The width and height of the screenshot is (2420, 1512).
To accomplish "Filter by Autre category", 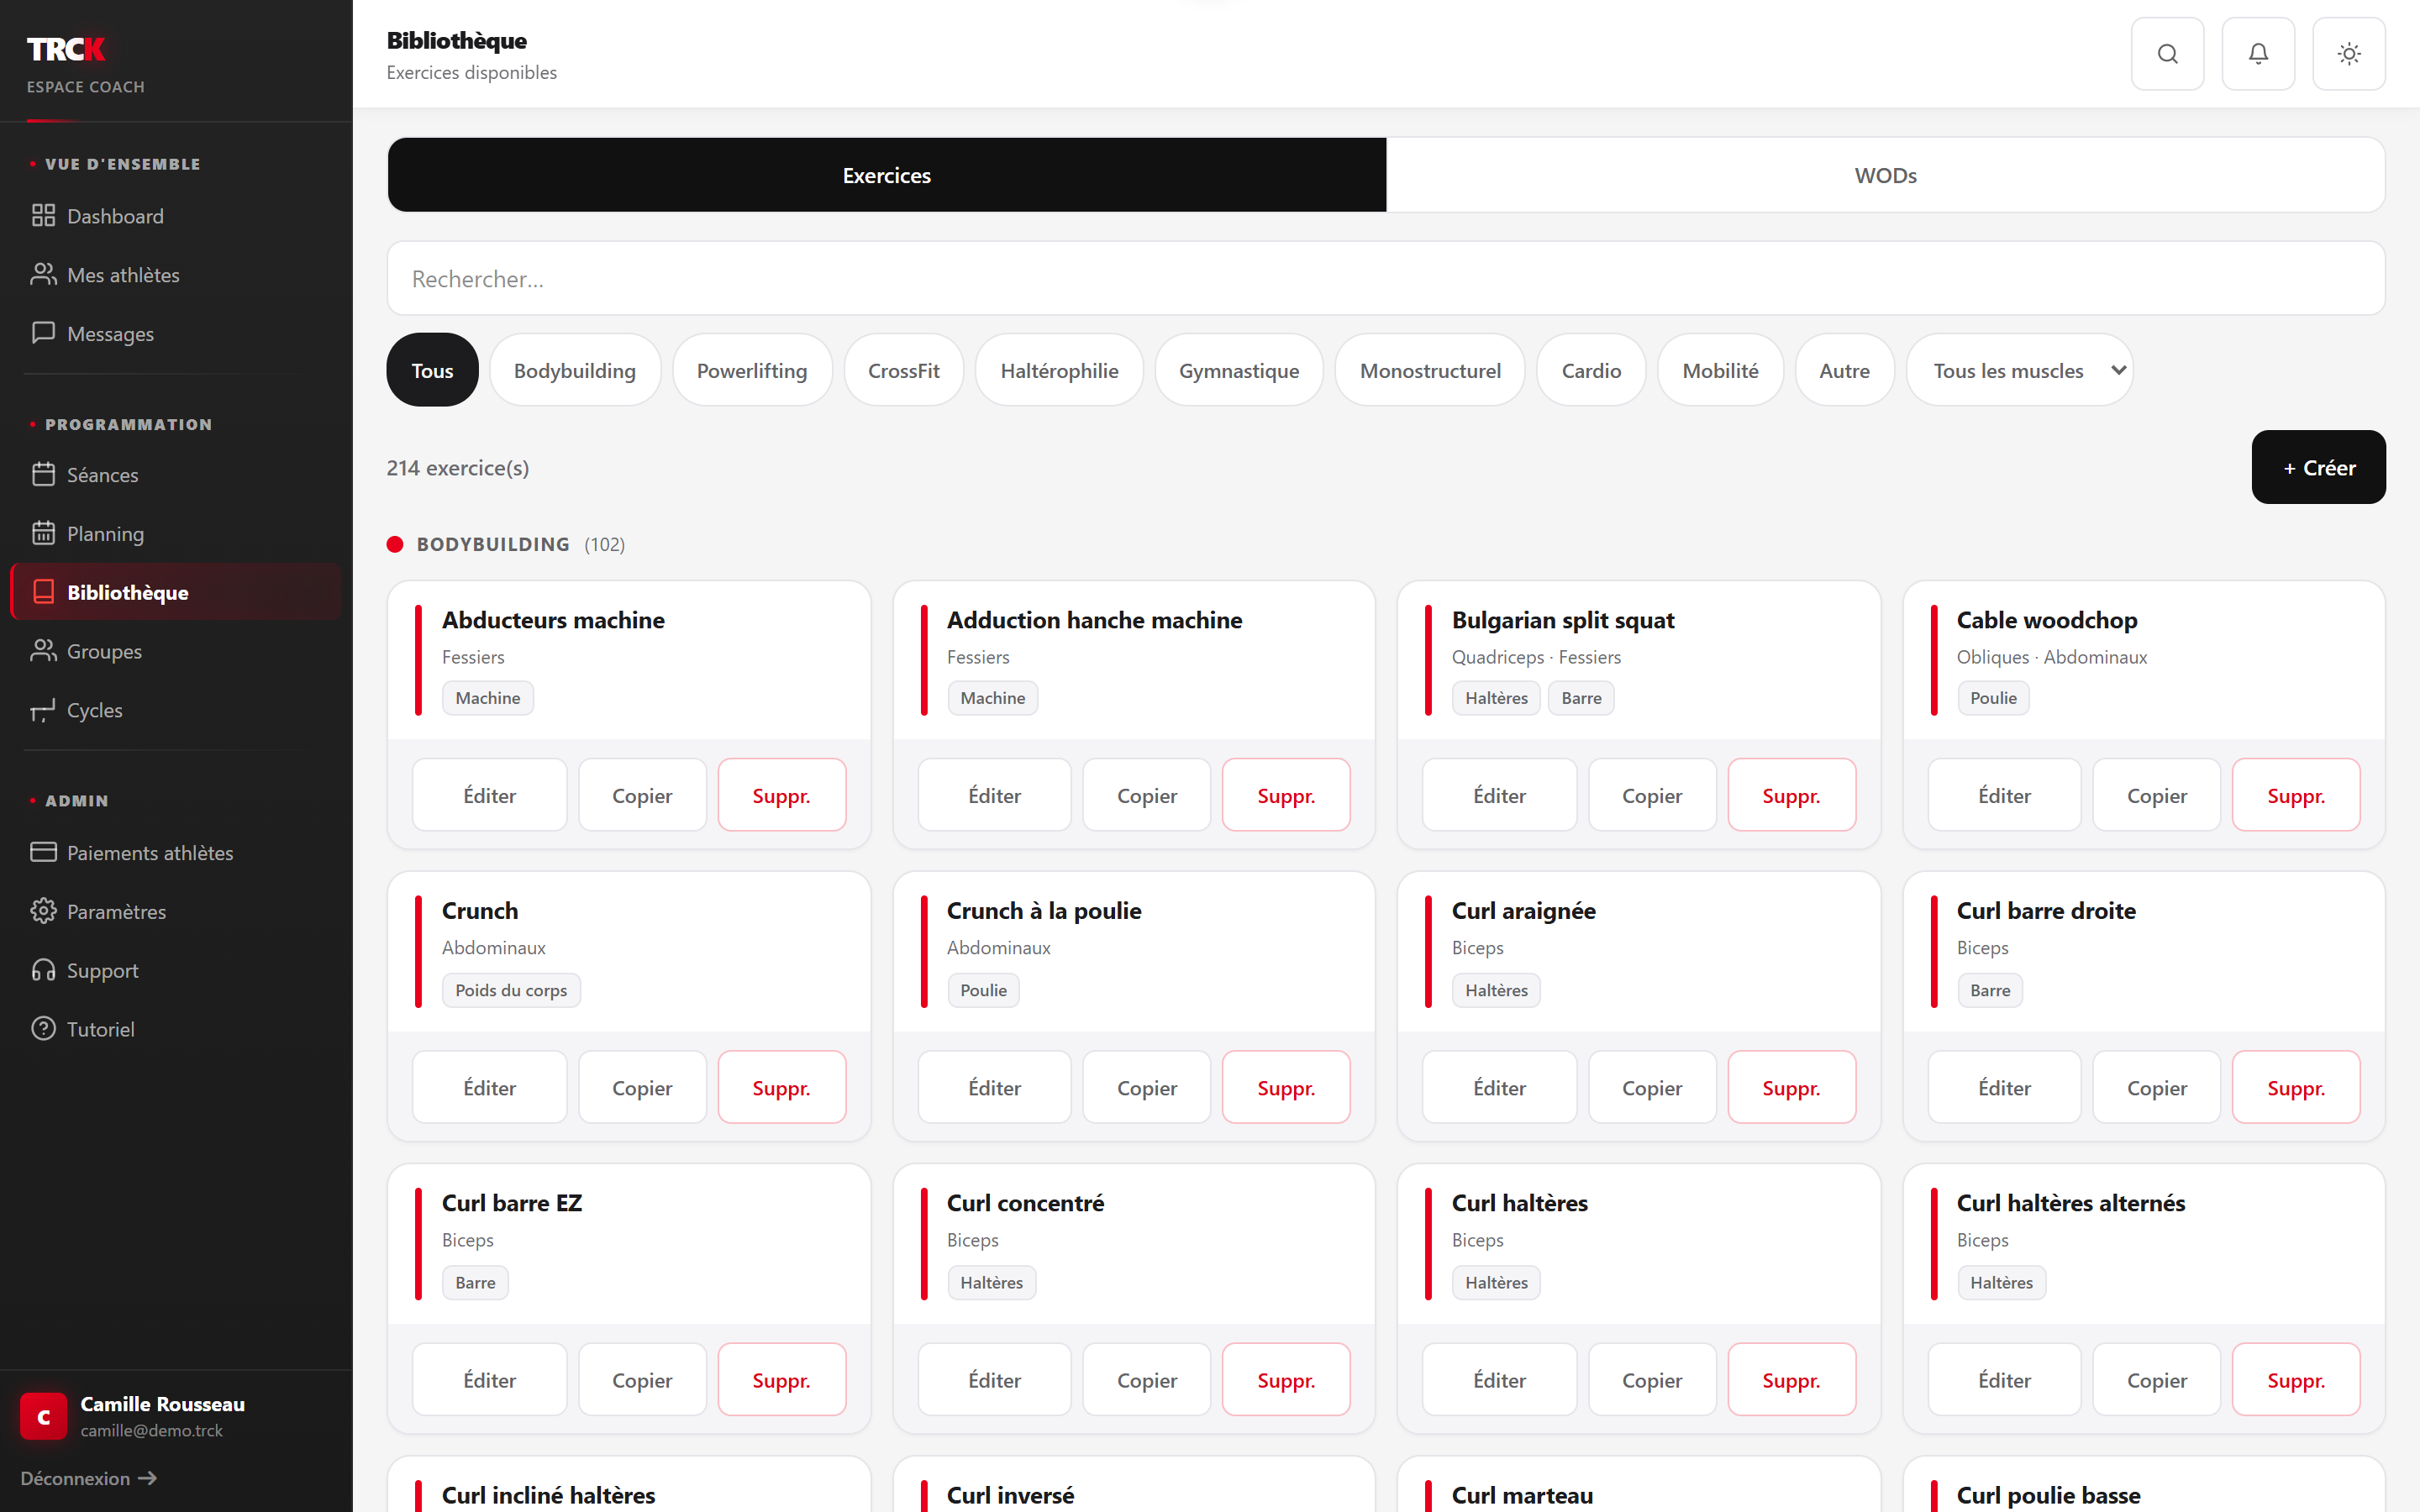I will click(x=1844, y=370).
